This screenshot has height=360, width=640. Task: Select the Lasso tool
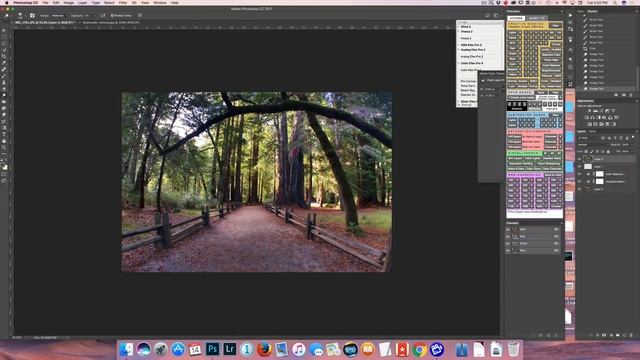tap(4, 43)
